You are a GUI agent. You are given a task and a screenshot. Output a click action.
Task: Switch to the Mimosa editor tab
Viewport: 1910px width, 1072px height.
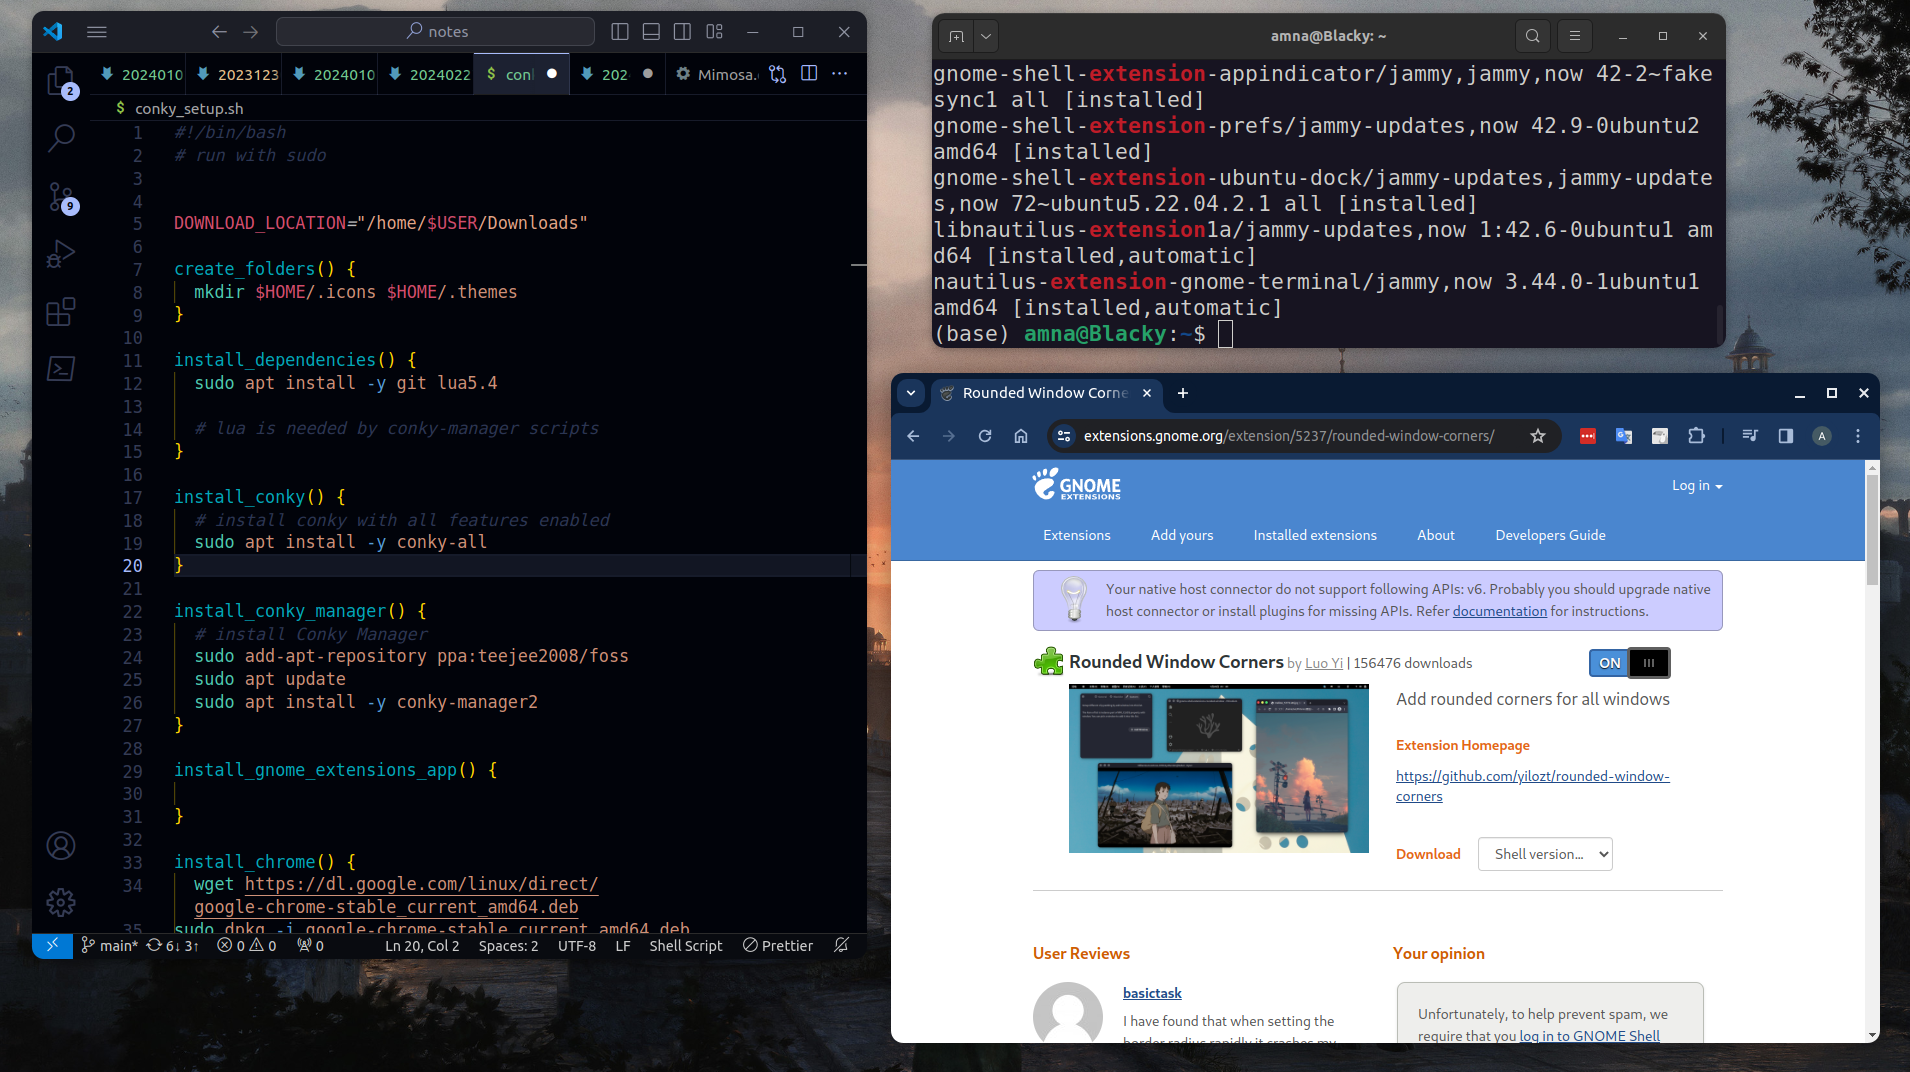click(716, 74)
